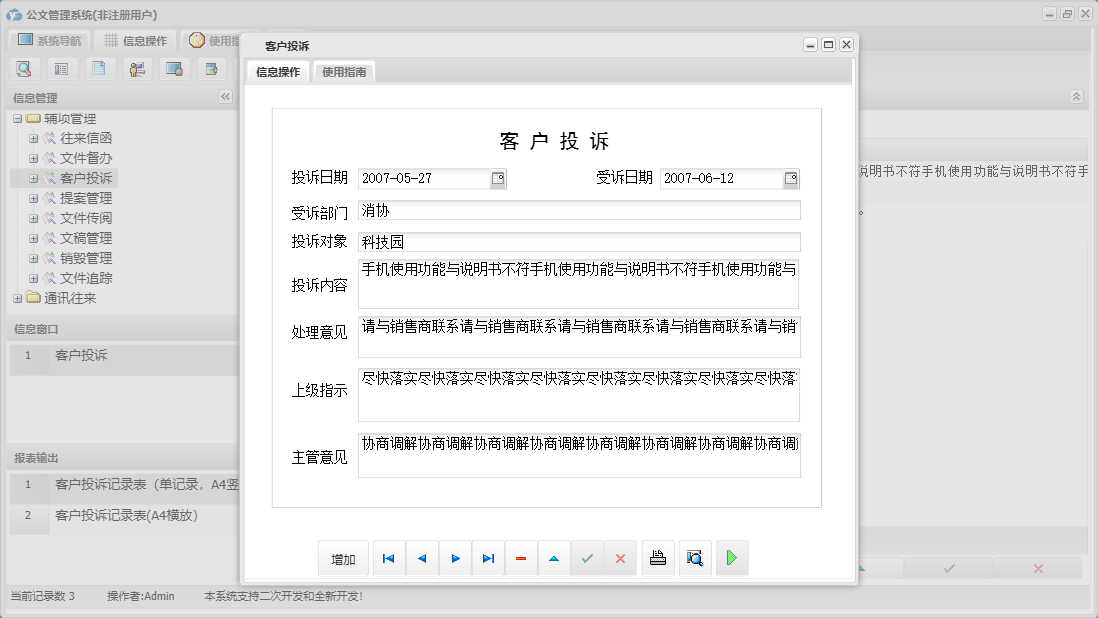The image size is (1098, 618).
Task: Click the new document toolbar icon
Action: point(98,68)
